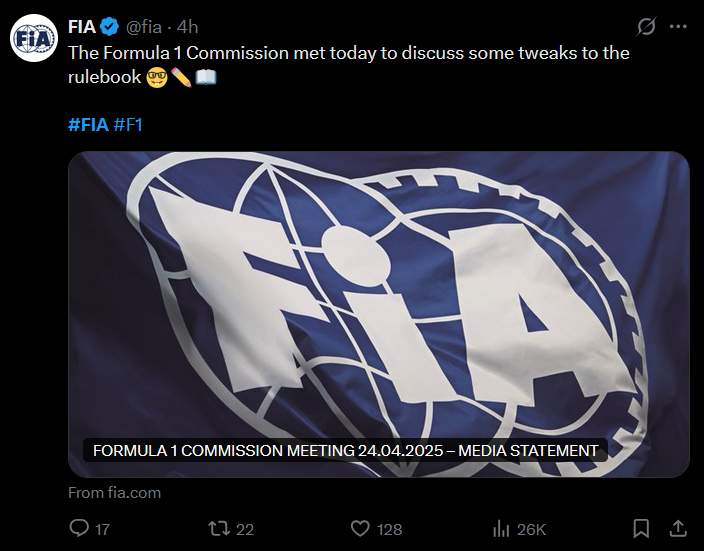
Task: Reply to the post via speech bubble icon
Action: coord(79,528)
